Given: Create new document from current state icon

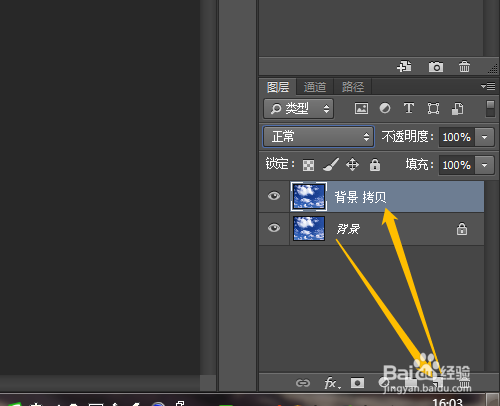Looking at the screenshot, I should (404, 67).
